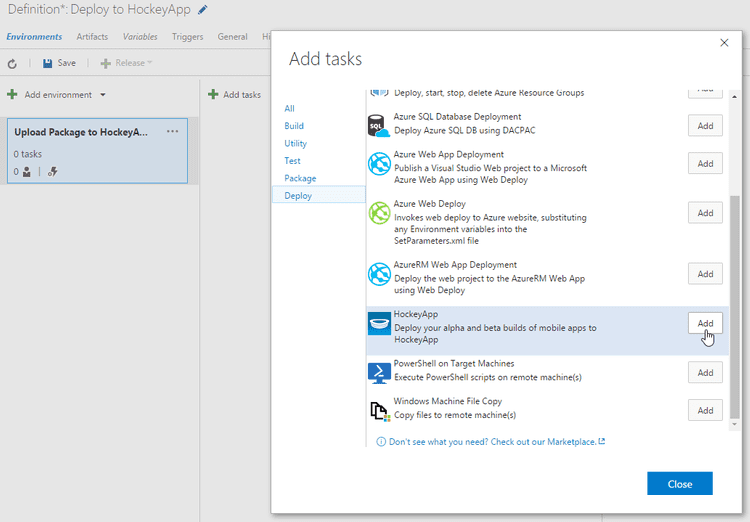Click the 'Add tasks' dialog heading
Image resolution: width=750 pixels, height=522 pixels.
325,59
